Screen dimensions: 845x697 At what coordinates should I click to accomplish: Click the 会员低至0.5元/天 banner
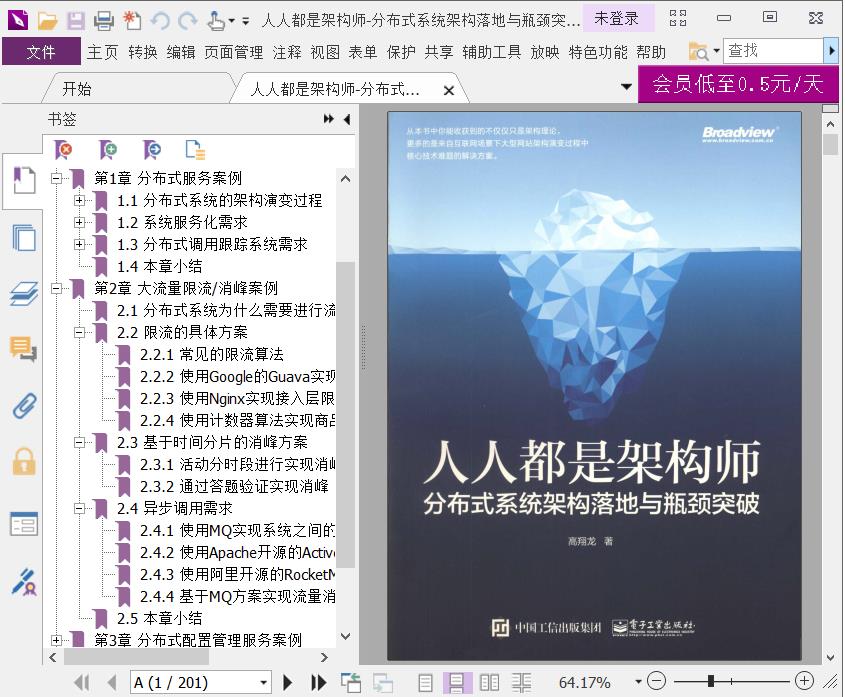pos(738,84)
